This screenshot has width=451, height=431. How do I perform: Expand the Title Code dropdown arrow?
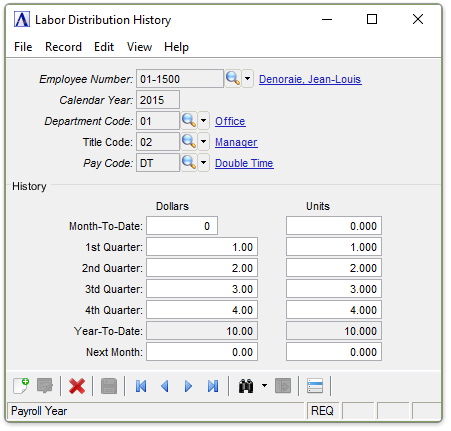tap(203, 142)
